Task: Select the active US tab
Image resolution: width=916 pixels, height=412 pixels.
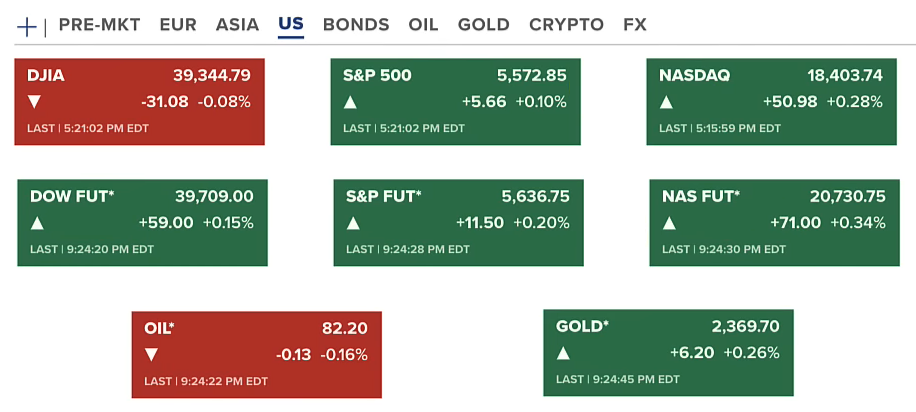Action: tap(291, 25)
